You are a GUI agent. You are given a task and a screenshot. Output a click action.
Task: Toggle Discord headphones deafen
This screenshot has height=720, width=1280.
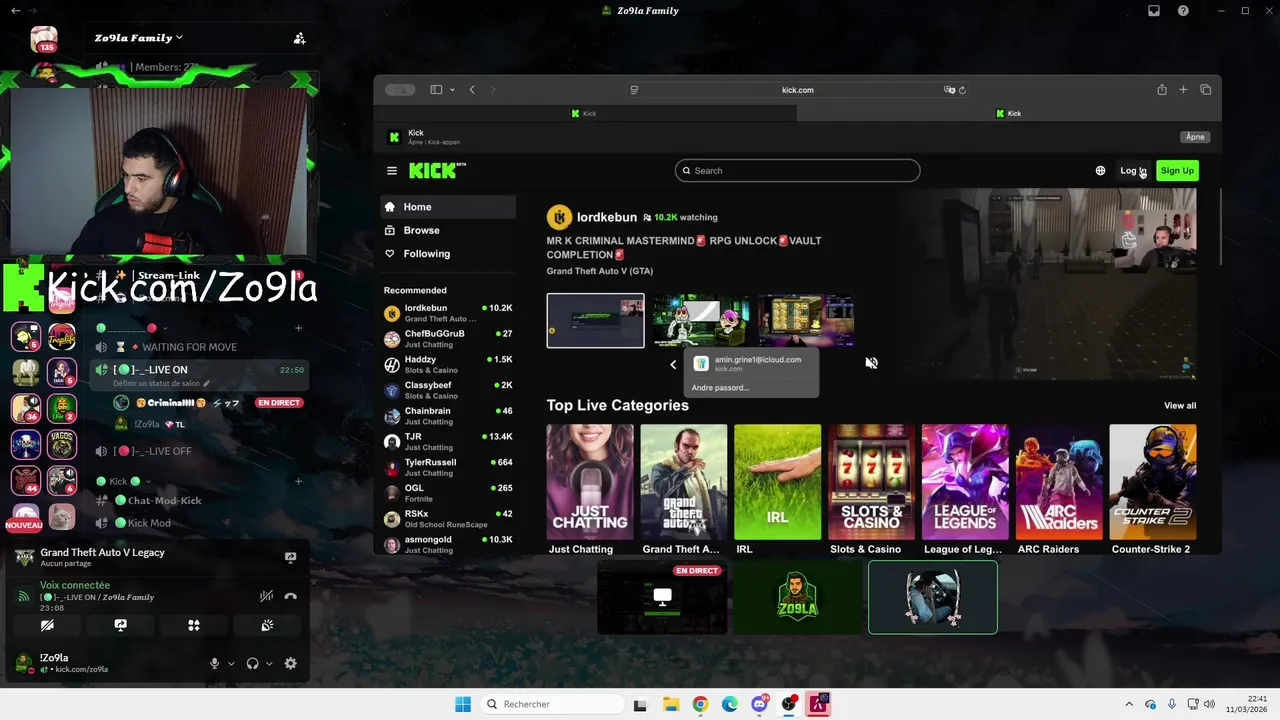[252, 663]
